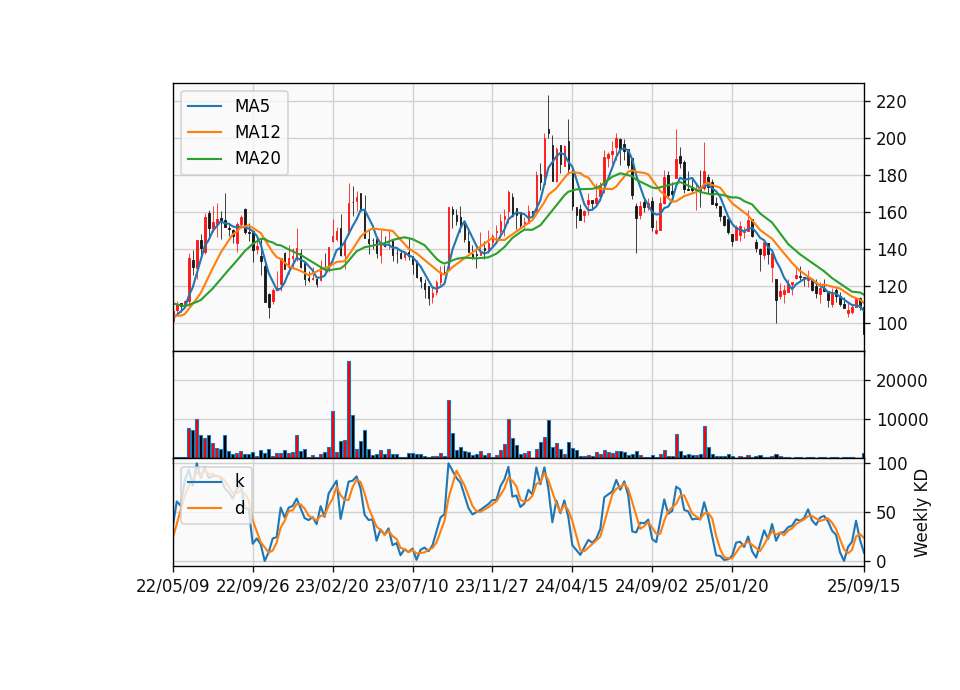The image size is (960, 690).
Task: Click the 180 price axis label
Action: (891, 176)
